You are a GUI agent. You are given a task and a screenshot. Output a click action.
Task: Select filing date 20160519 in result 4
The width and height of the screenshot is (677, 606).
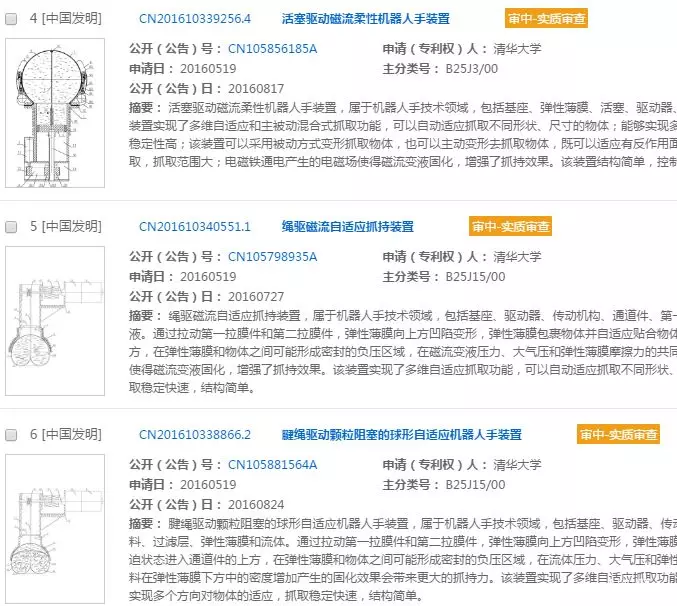pyautogui.click(x=208, y=69)
